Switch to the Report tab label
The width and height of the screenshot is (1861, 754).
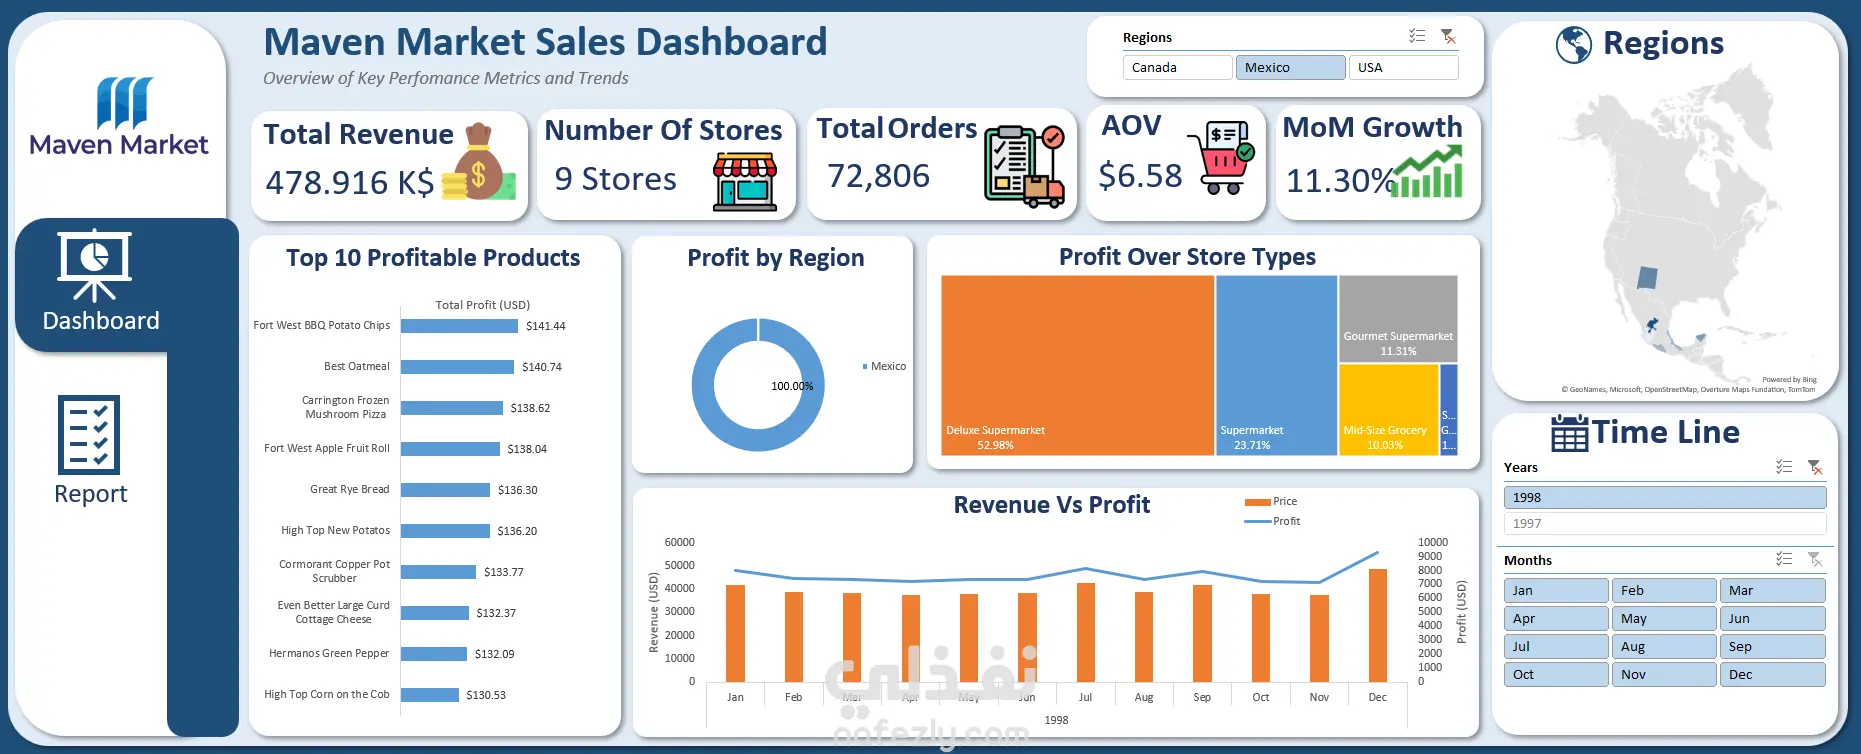91,494
